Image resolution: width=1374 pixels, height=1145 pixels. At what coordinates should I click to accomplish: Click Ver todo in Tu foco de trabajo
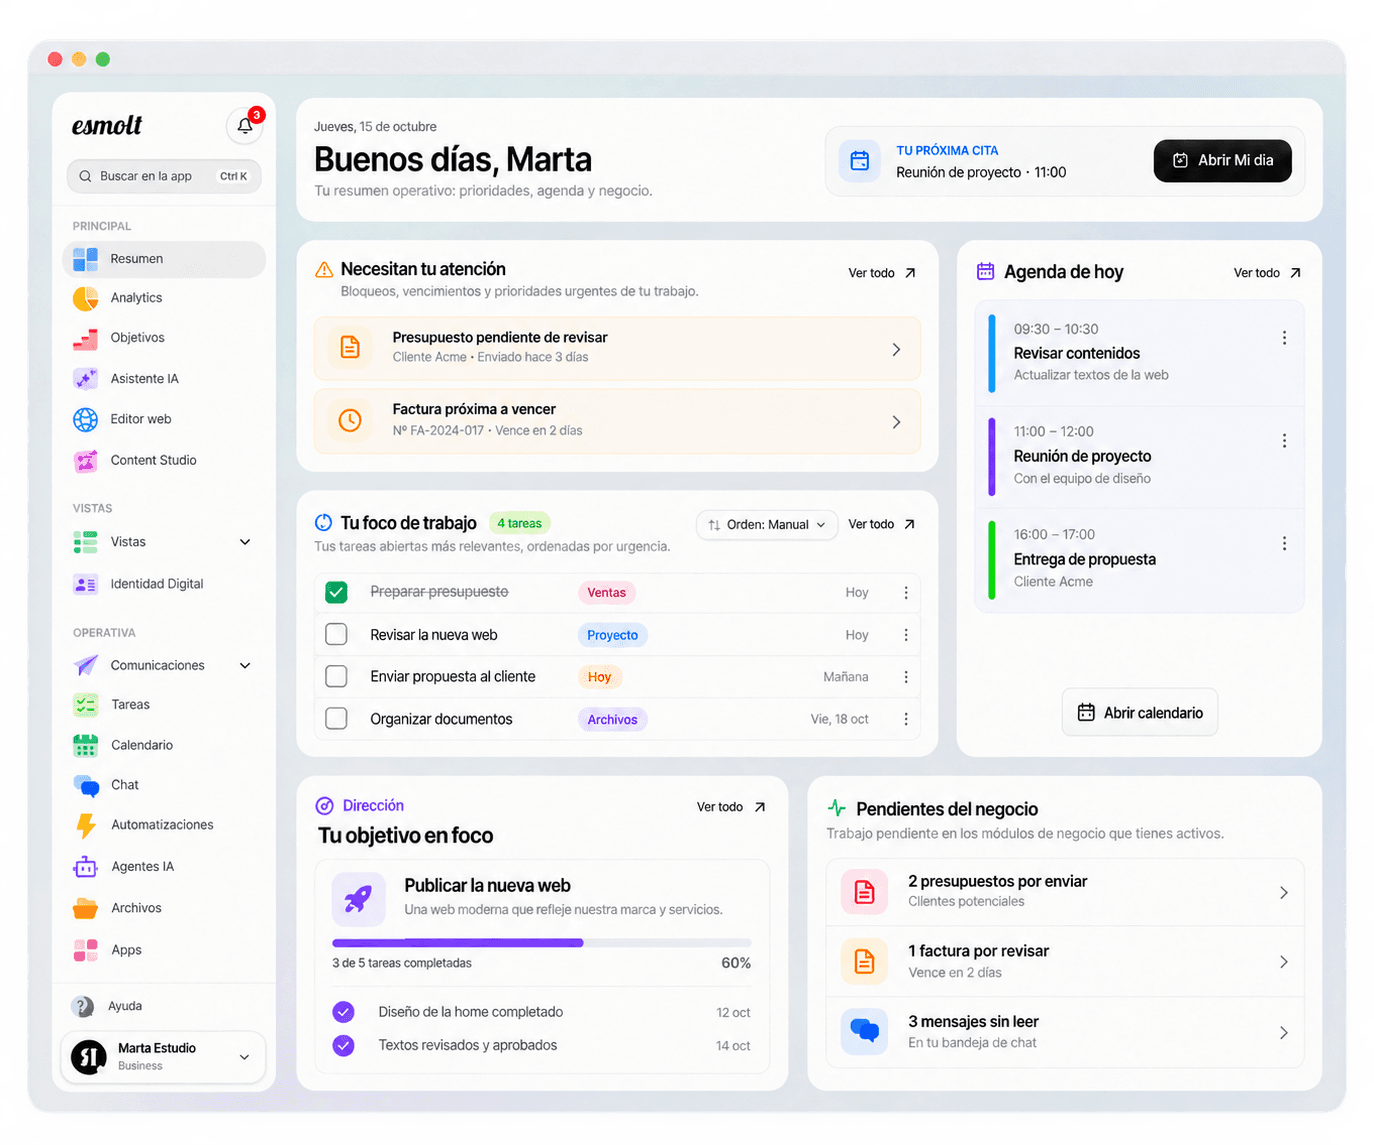(881, 524)
